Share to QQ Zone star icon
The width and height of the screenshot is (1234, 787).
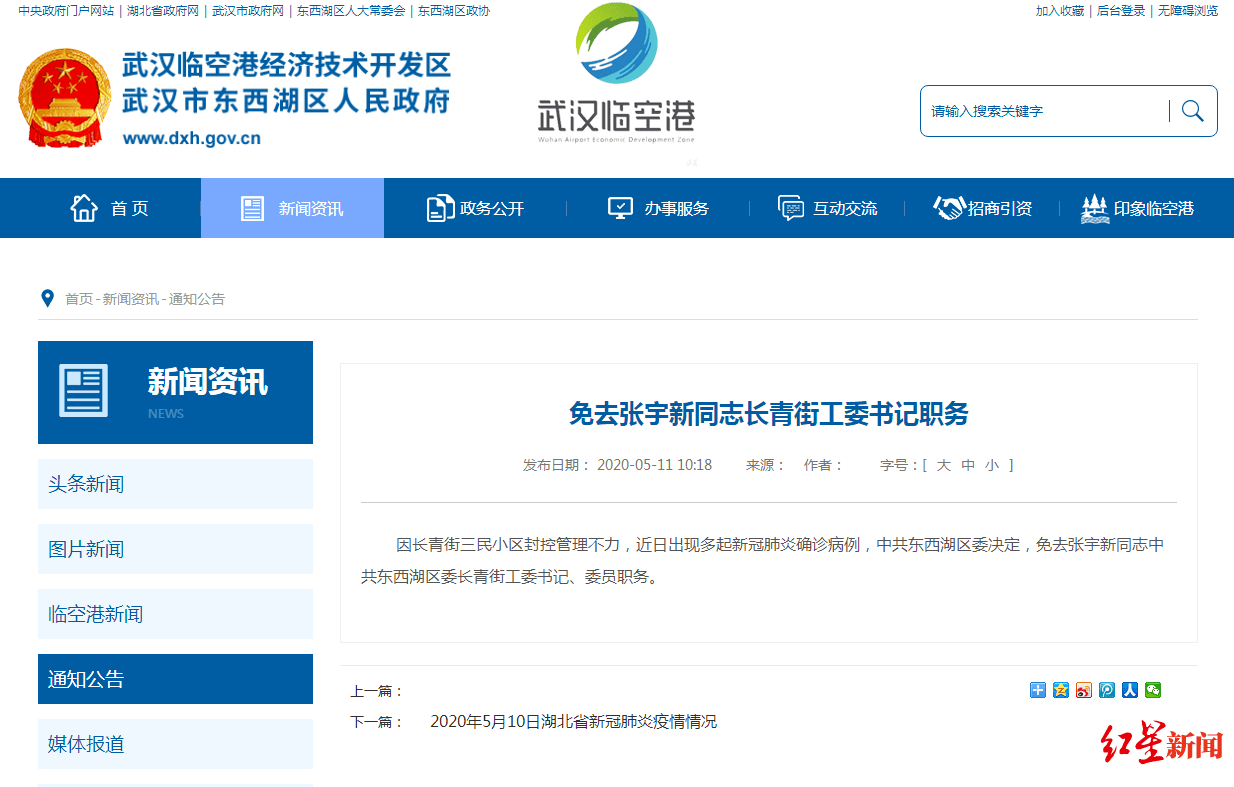click(1061, 690)
